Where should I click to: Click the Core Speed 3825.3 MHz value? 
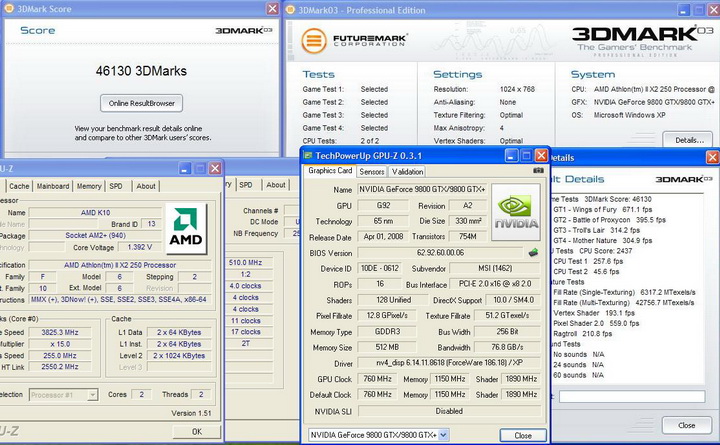pos(60,332)
